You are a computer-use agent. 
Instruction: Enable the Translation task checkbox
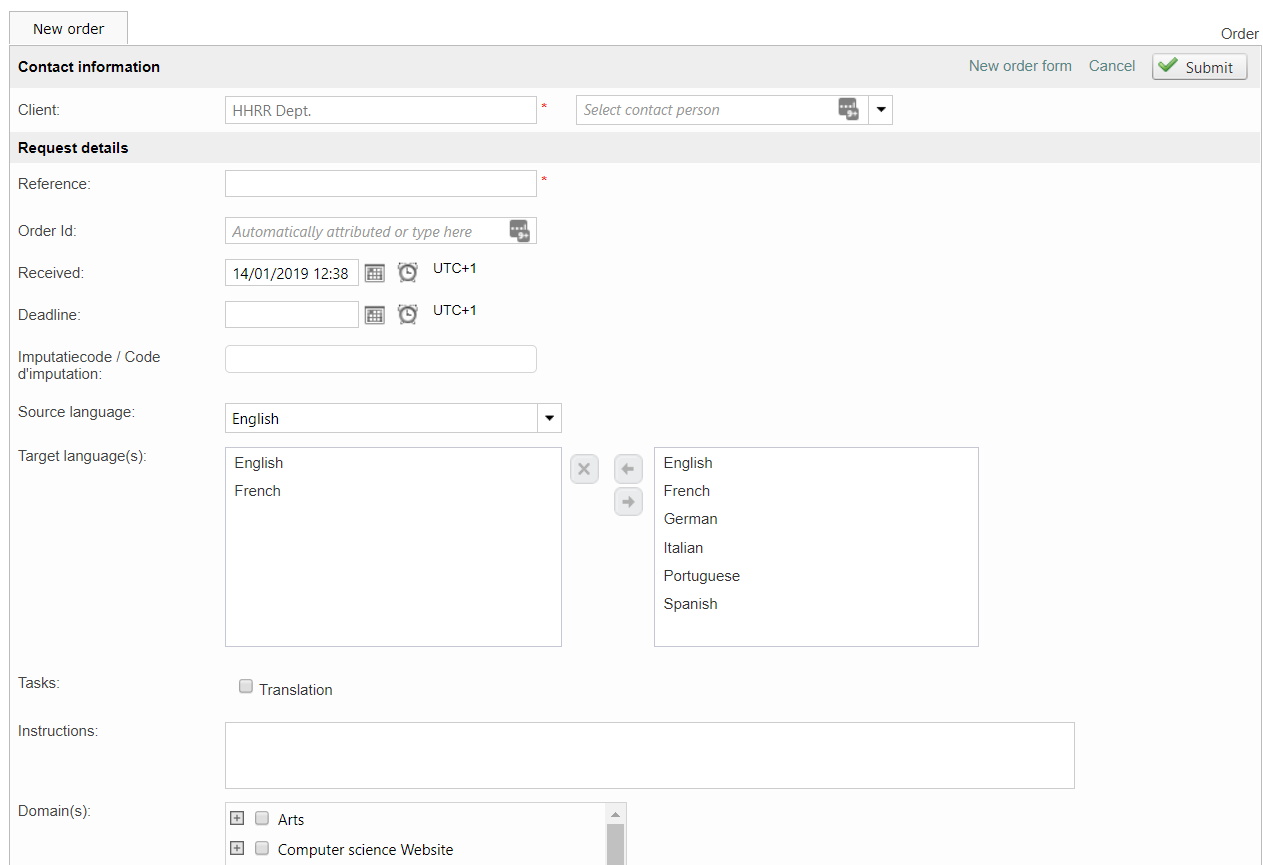246,687
